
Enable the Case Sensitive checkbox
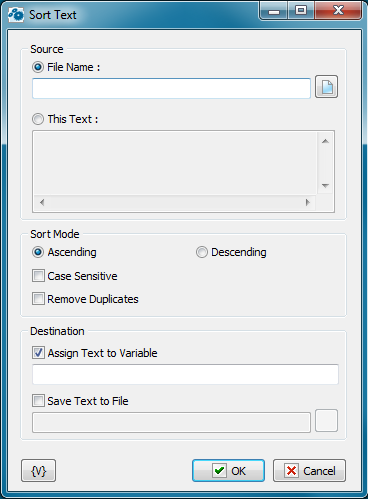coord(38,276)
